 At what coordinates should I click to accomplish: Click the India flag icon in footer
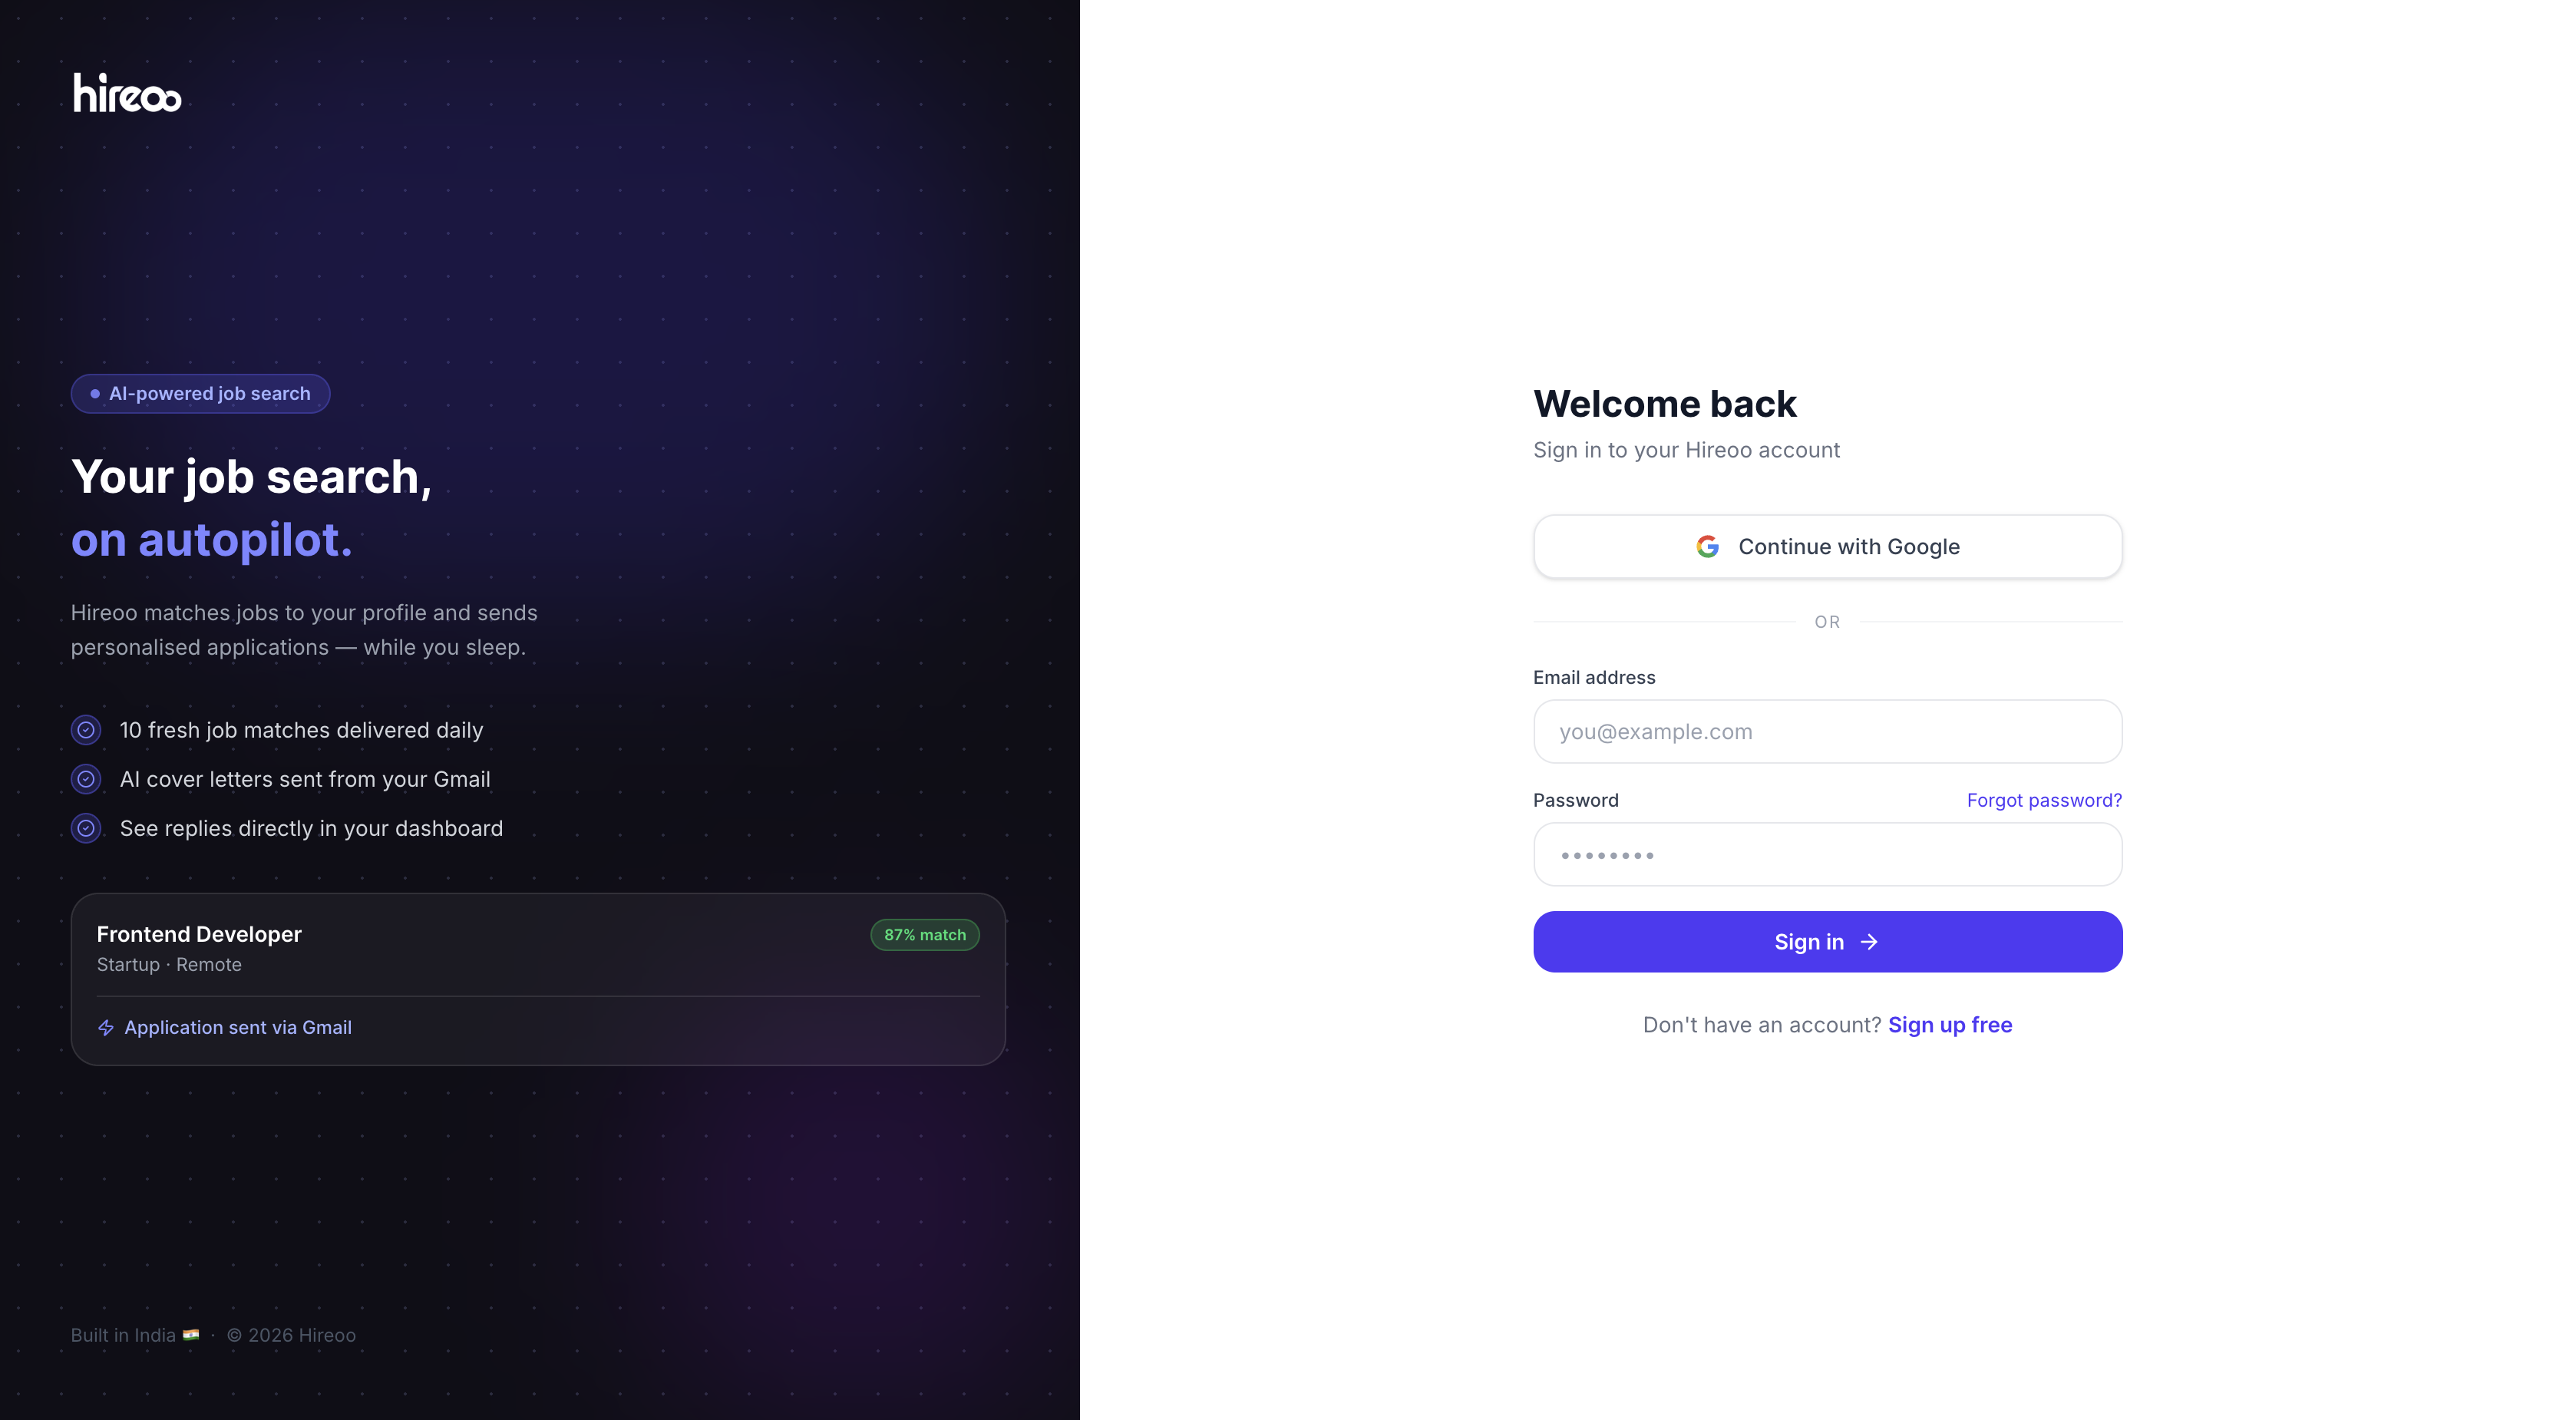click(x=191, y=1335)
